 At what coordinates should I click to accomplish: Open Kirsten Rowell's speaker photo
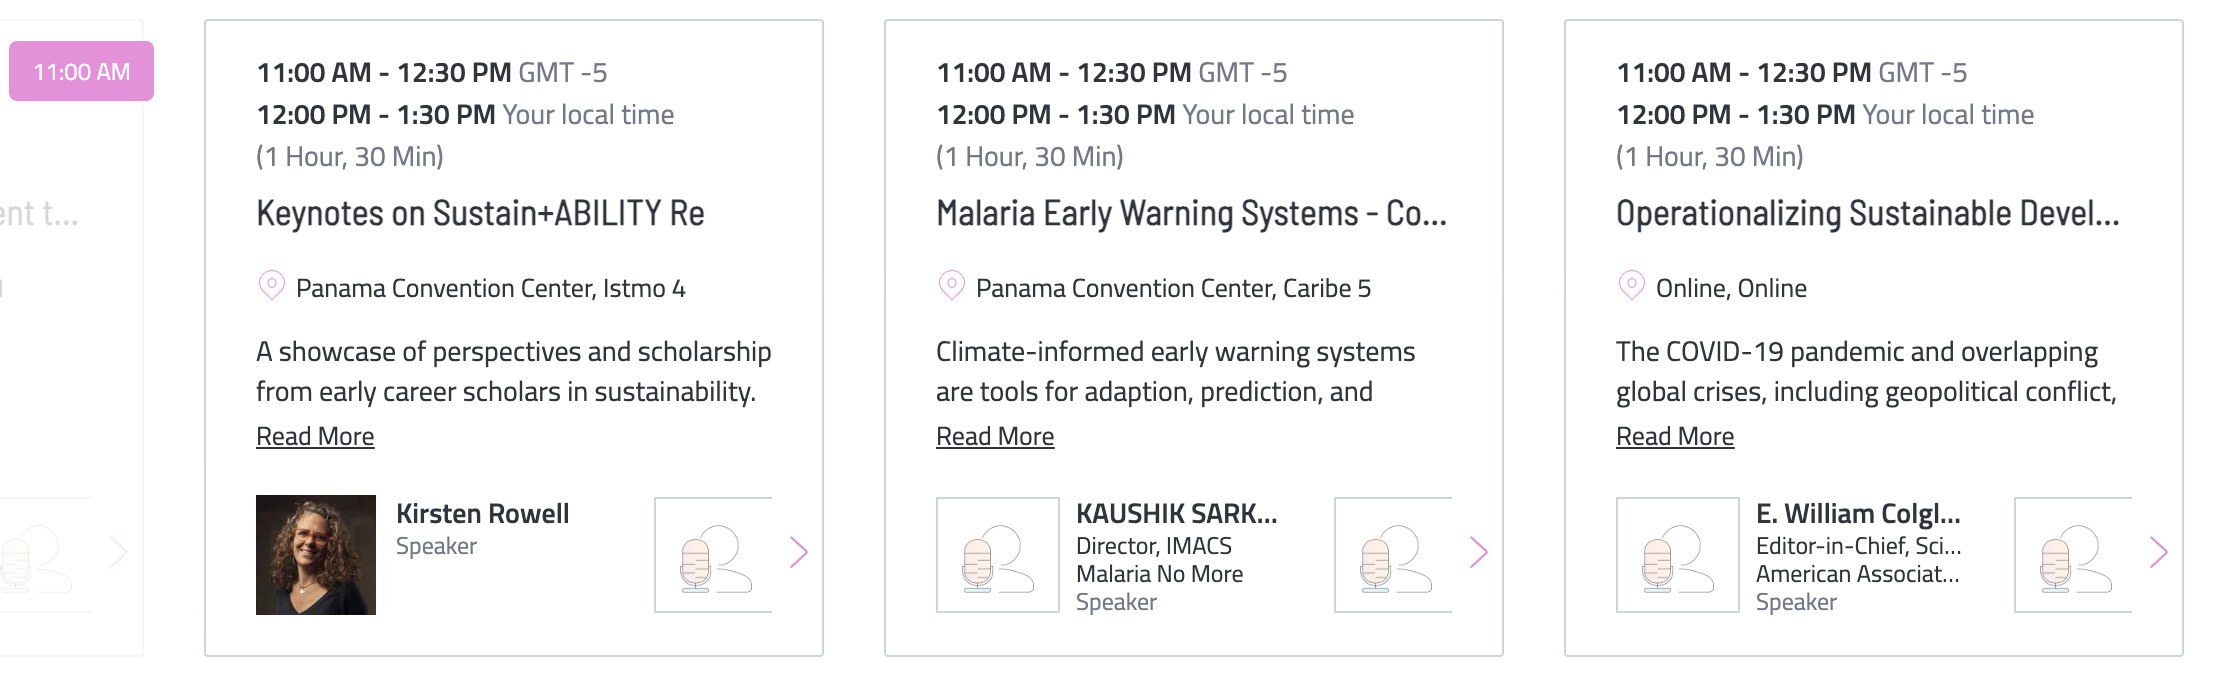(316, 554)
